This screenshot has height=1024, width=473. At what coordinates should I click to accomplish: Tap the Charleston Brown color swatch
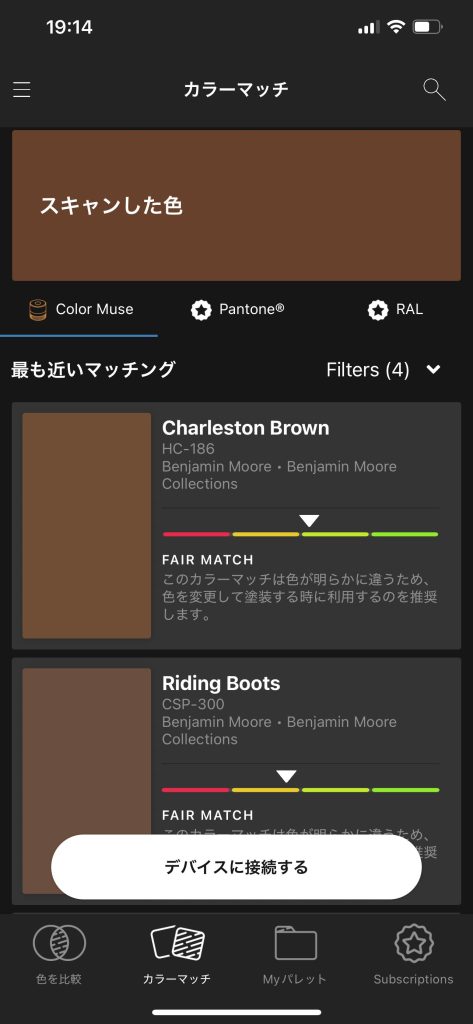click(87, 526)
